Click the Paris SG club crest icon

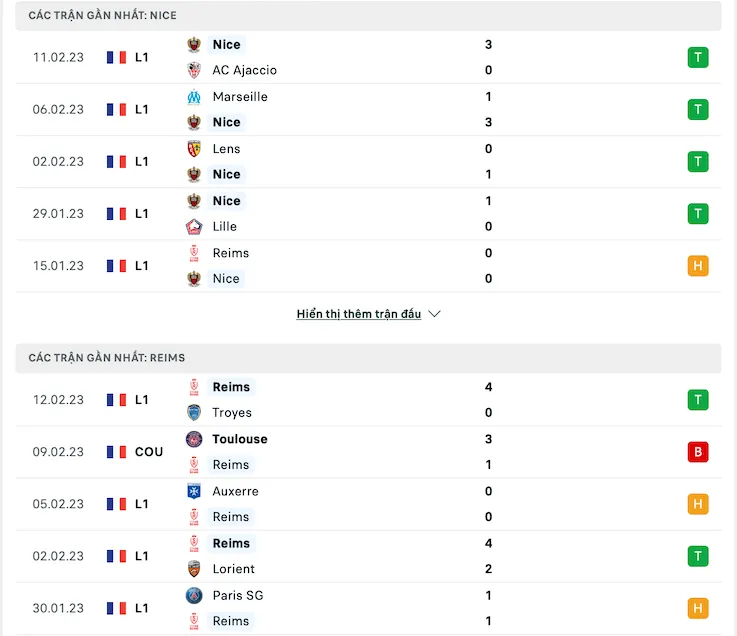pos(194,595)
